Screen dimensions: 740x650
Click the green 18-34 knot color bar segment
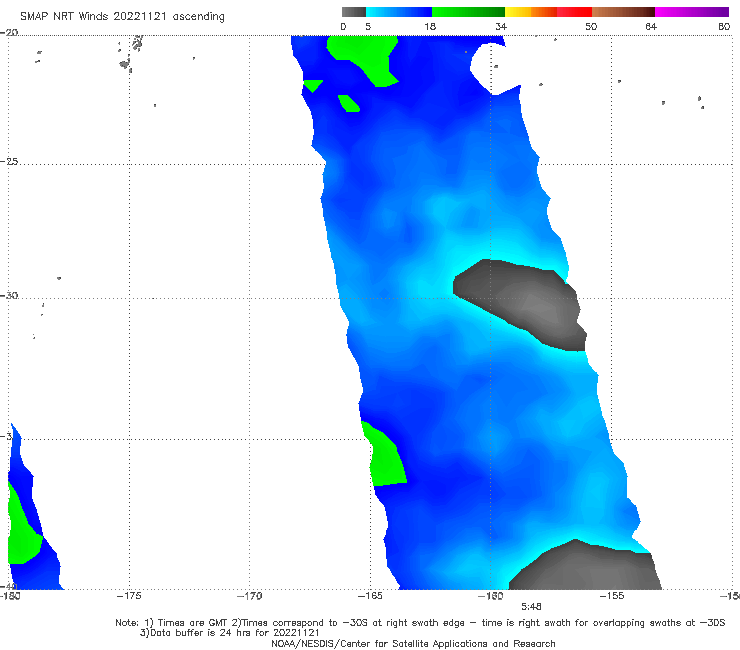(x=468, y=12)
